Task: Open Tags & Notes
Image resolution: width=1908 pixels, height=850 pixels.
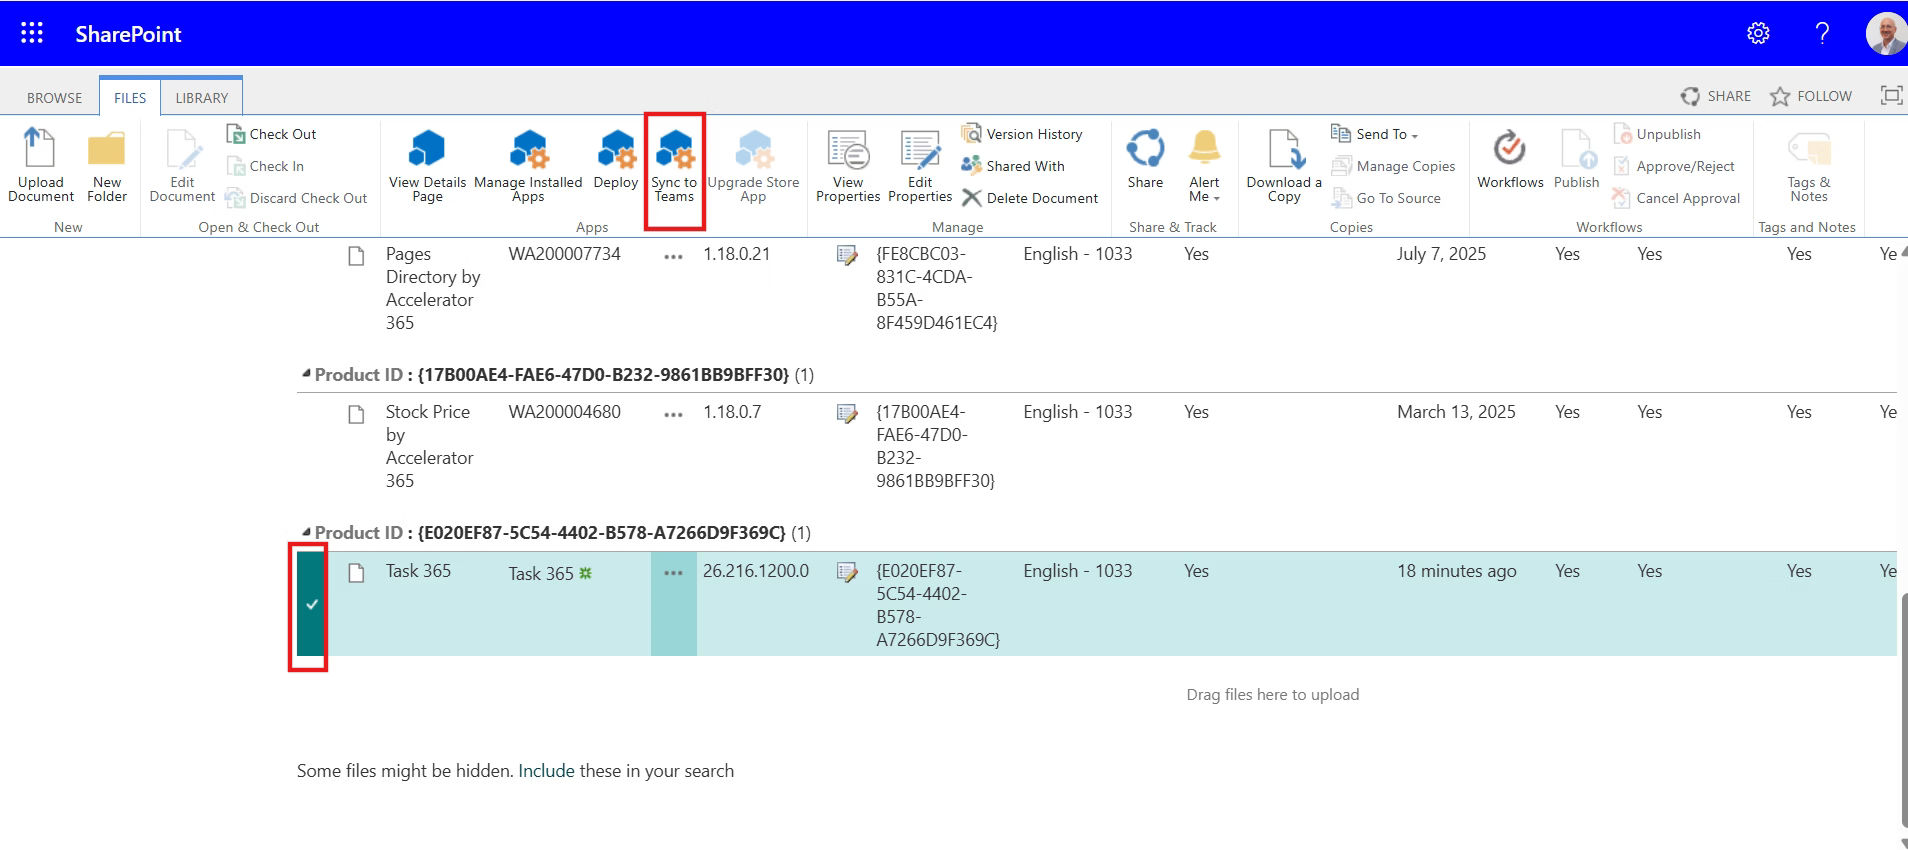Action: (x=1809, y=165)
